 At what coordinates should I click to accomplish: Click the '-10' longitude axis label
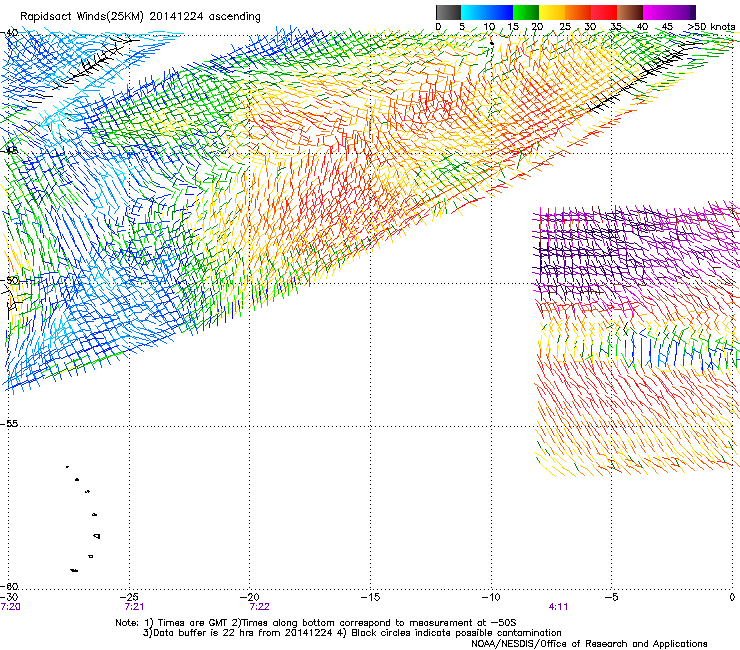(x=491, y=597)
